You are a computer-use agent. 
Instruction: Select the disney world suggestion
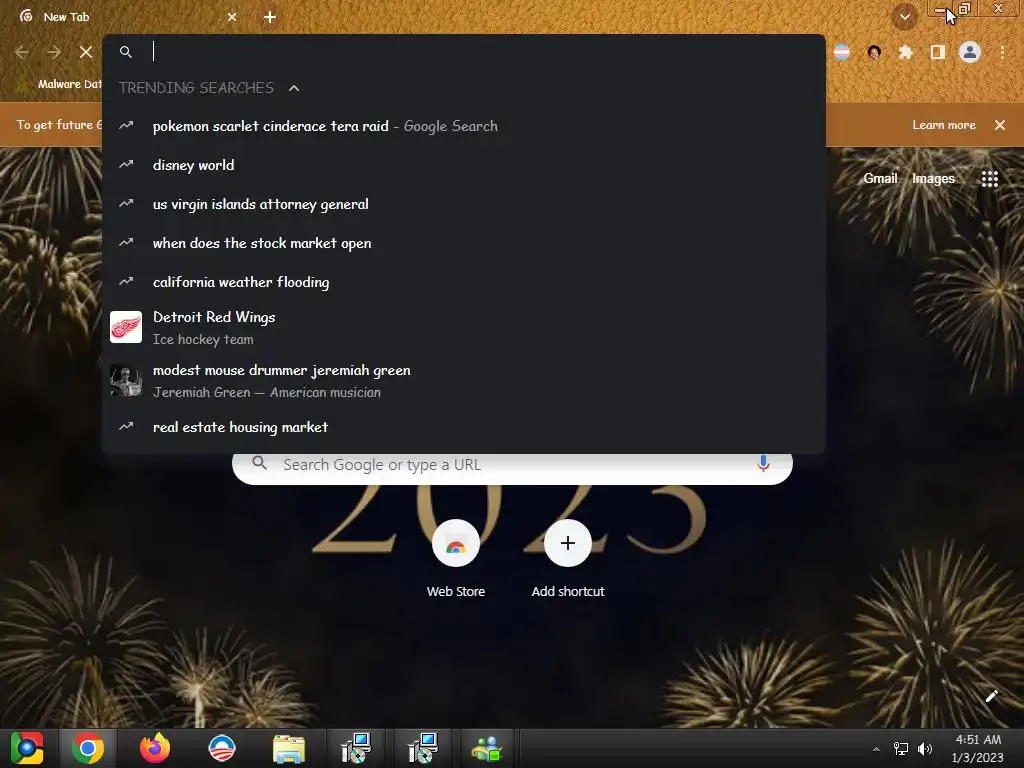coord(464,165)
